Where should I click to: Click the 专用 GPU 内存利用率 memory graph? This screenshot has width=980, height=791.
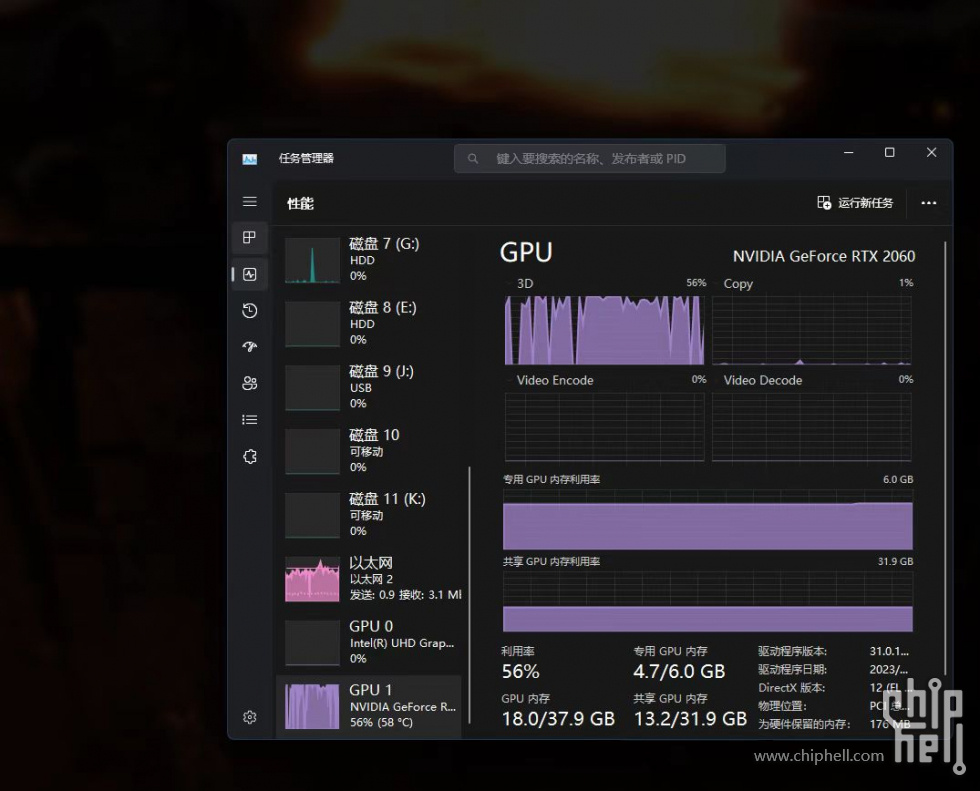click(x=708, y=519)
